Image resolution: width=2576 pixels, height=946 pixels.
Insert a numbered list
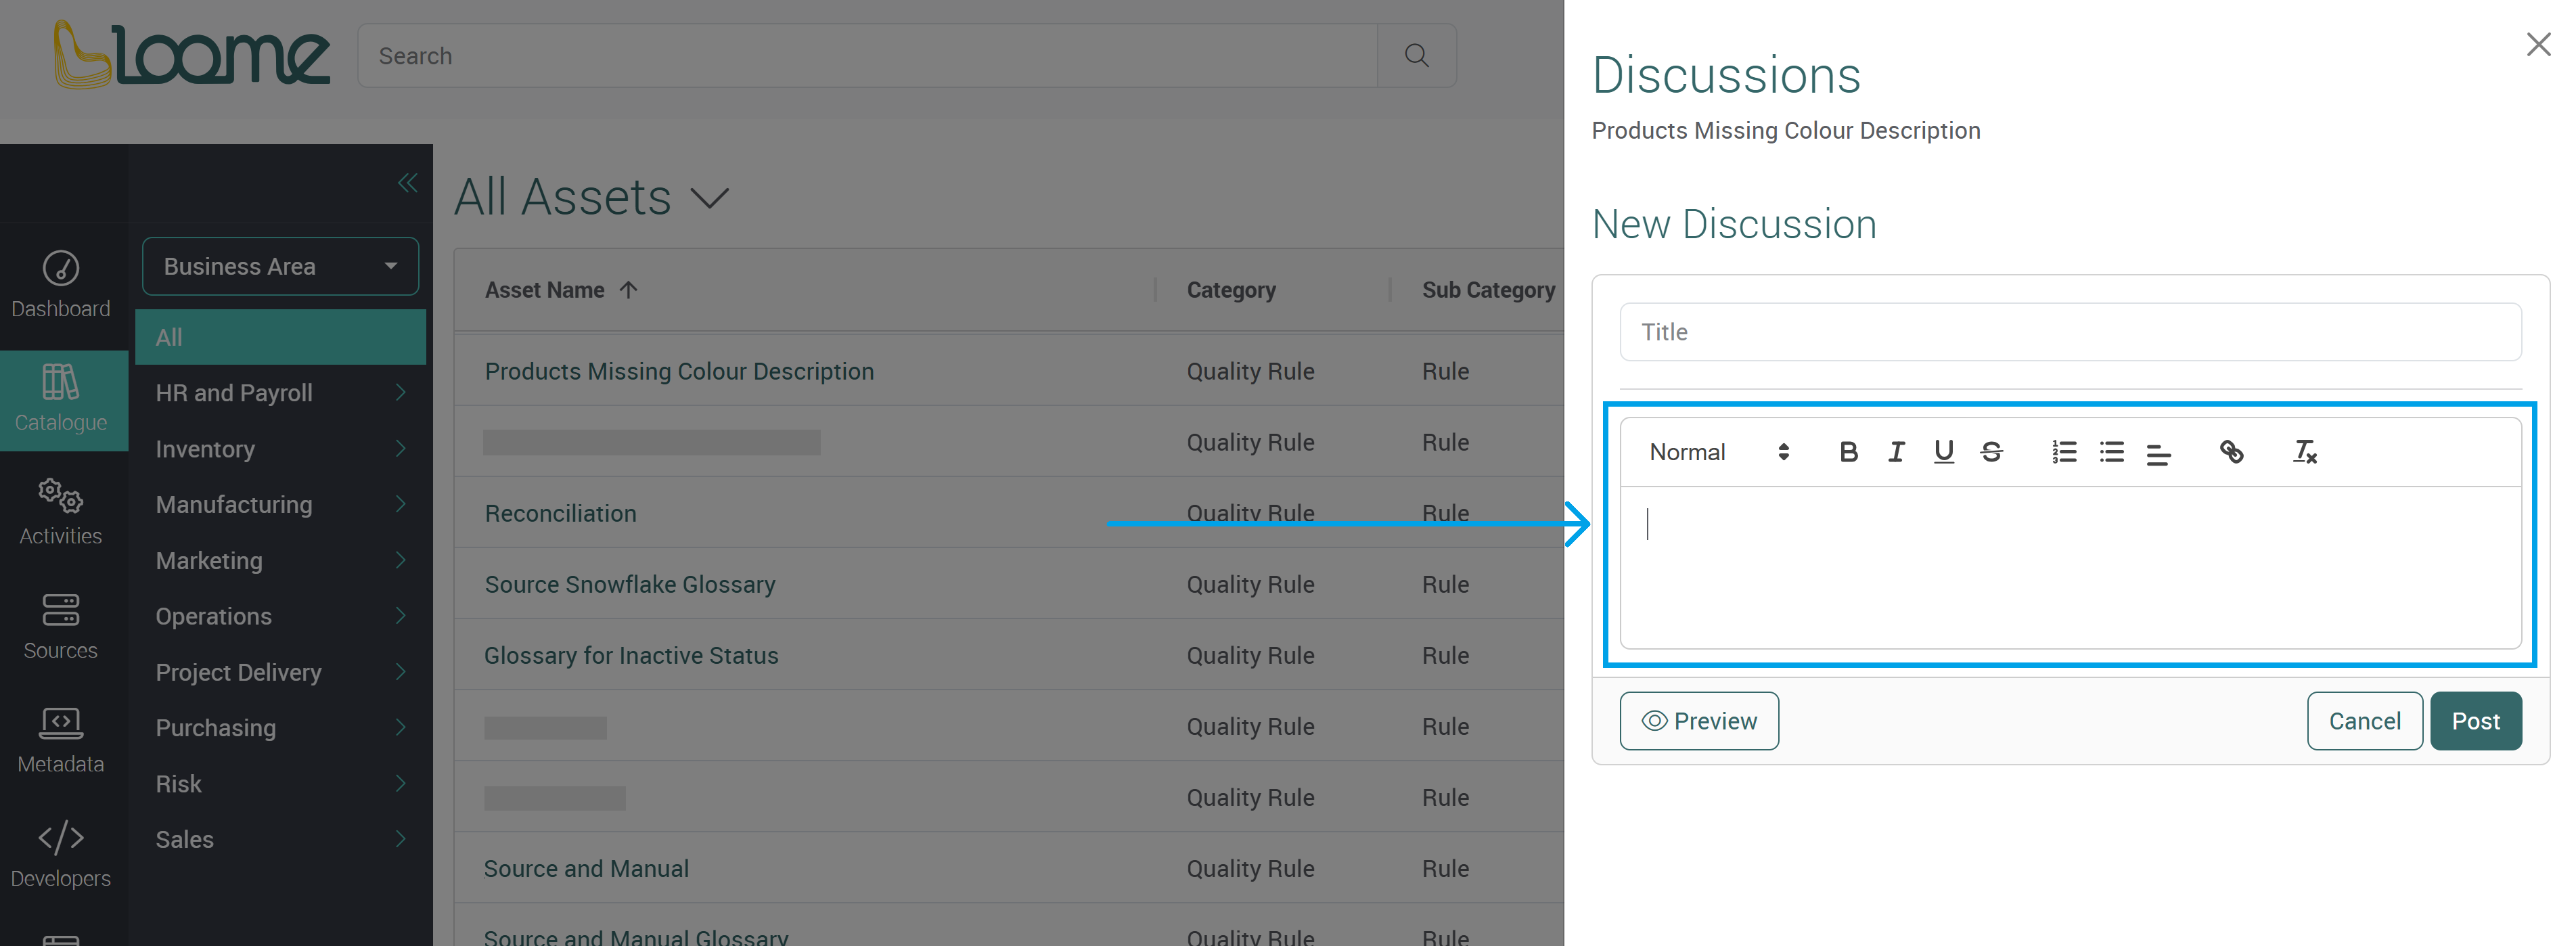pos(2064,452)
